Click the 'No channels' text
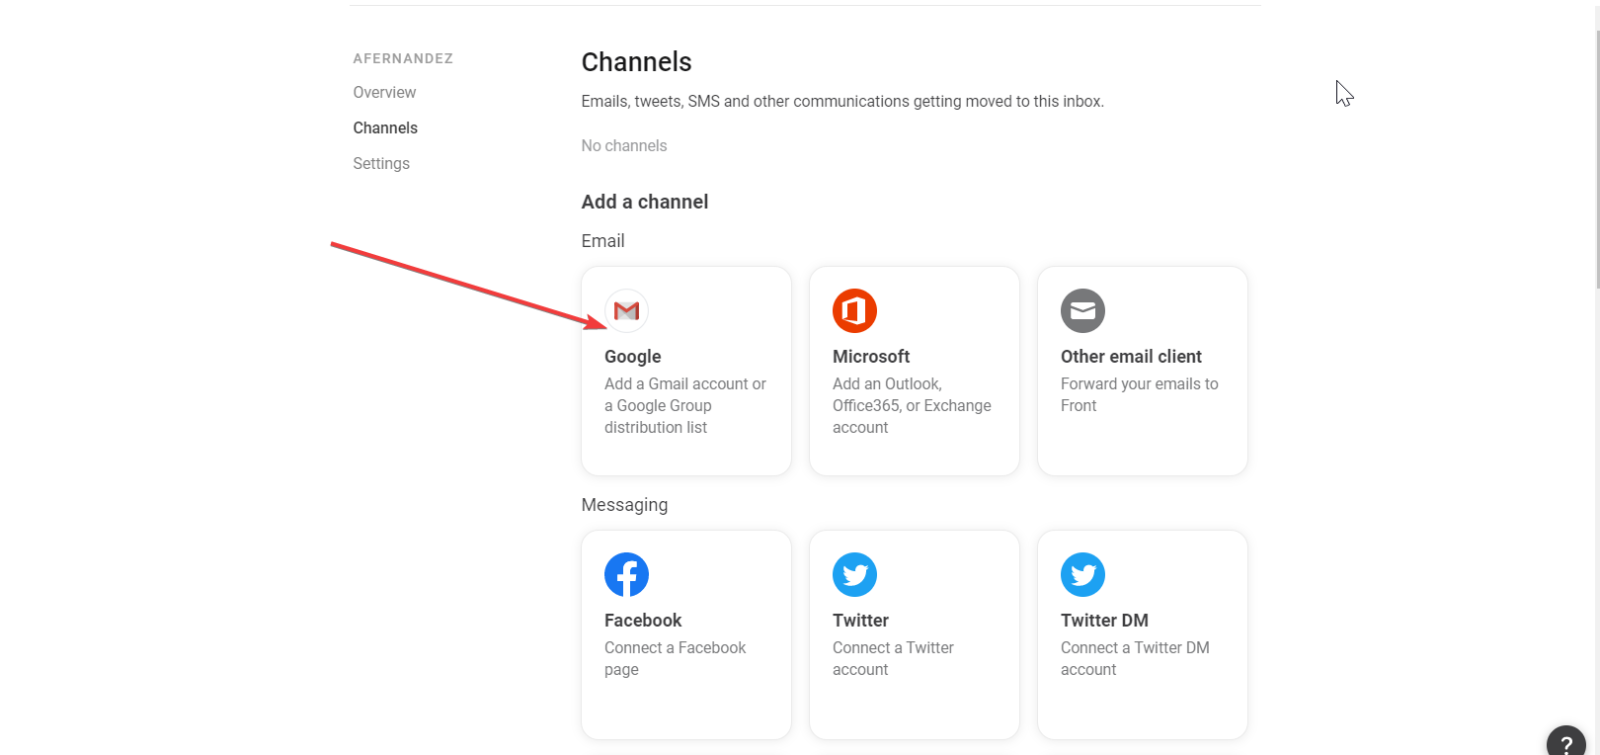This screenshot has height=755, width=1600. click(x=624, y=146)
